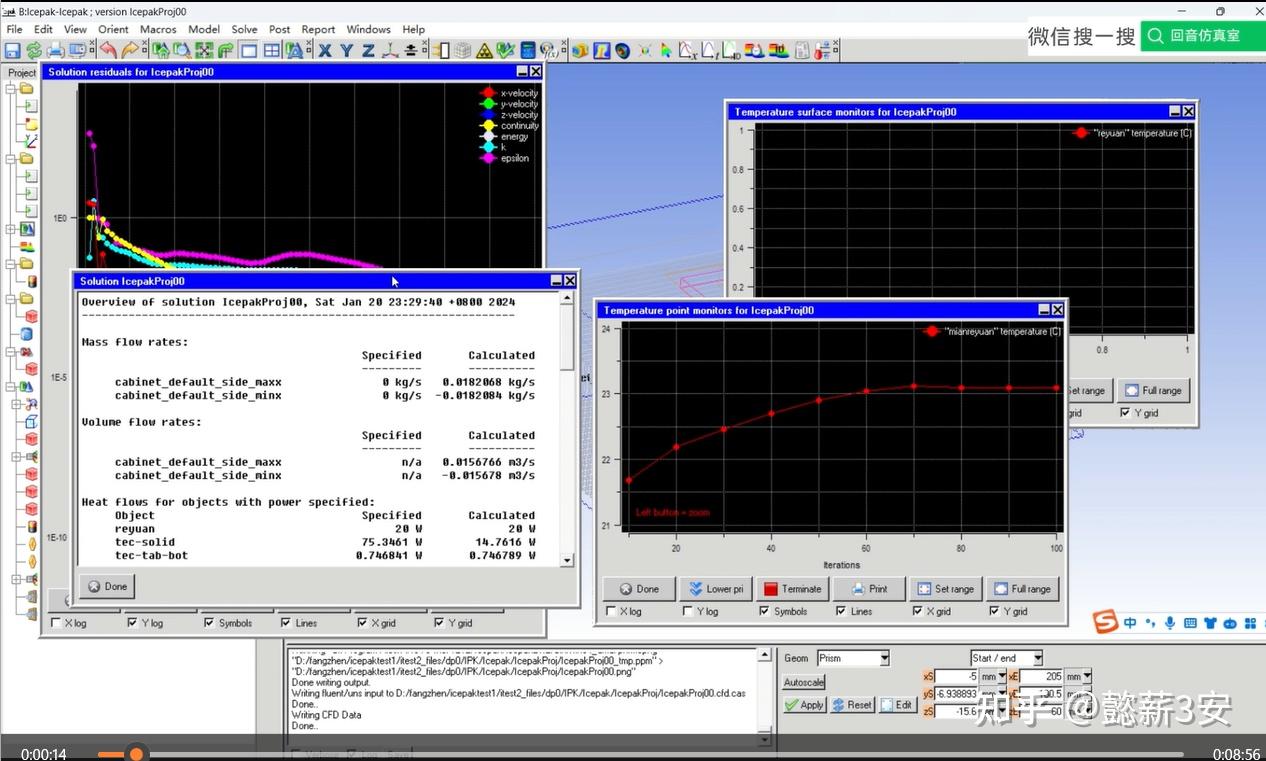
Task: Select the X axis orientation icon
Action: 325,49
